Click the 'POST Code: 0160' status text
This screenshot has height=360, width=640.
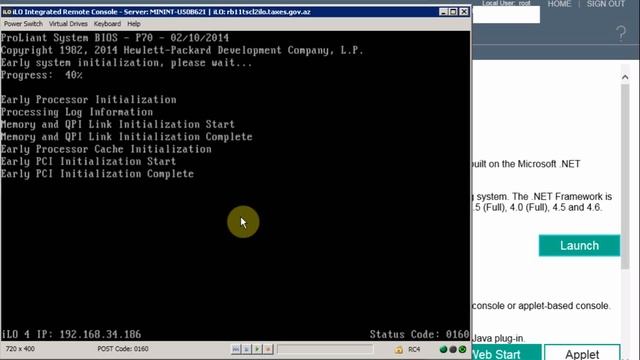click(x=122, y=349)
